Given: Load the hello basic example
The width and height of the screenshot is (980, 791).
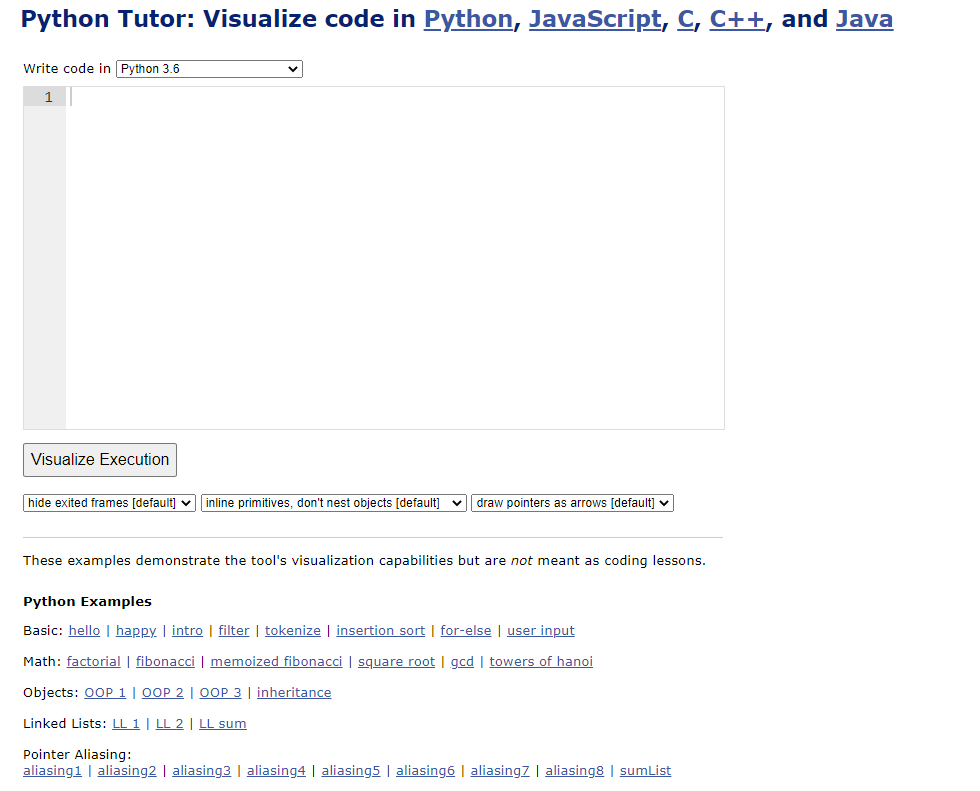Looking at the screenshot, I should 84,630.
